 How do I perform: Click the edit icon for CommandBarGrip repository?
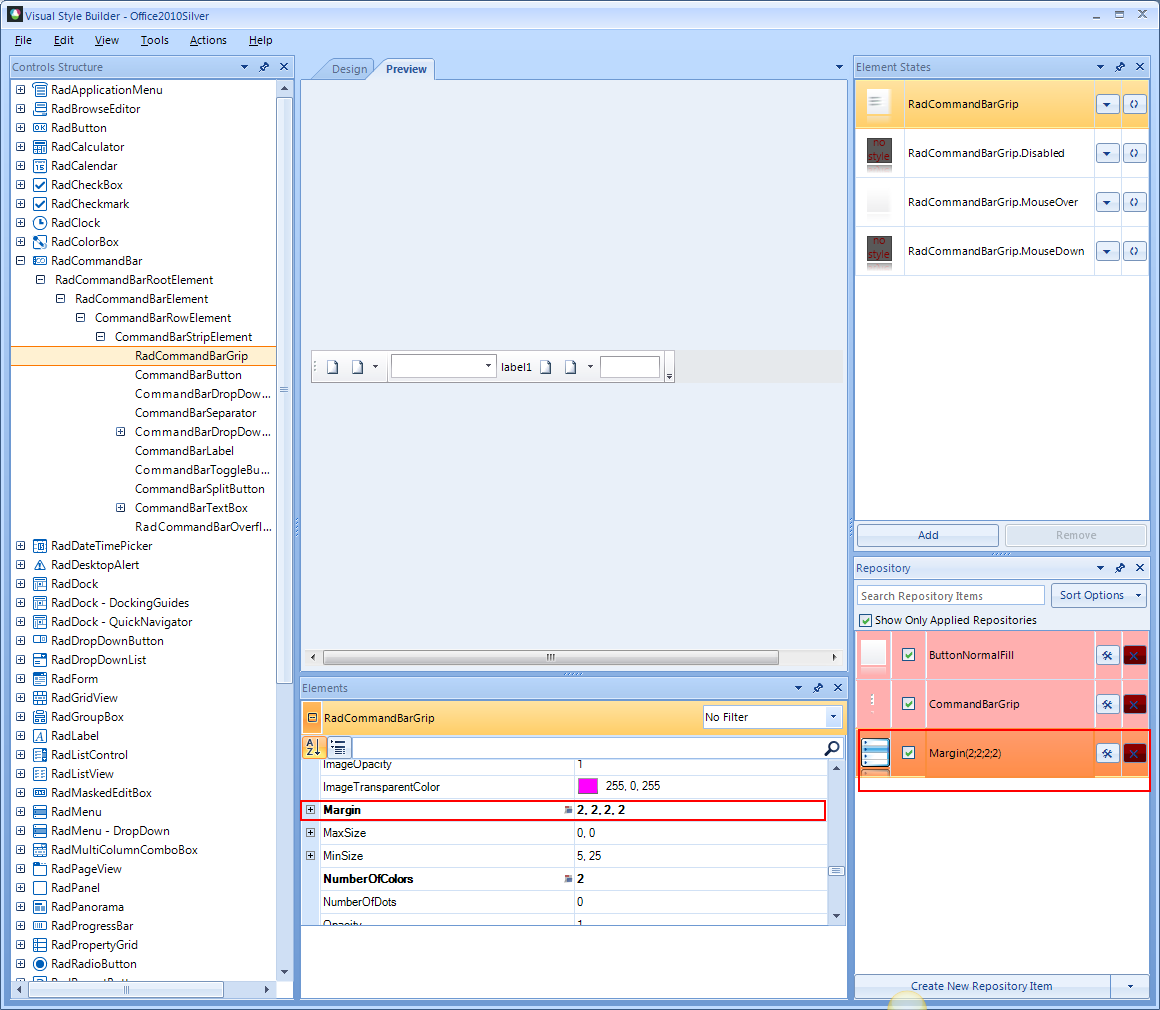1107,704
